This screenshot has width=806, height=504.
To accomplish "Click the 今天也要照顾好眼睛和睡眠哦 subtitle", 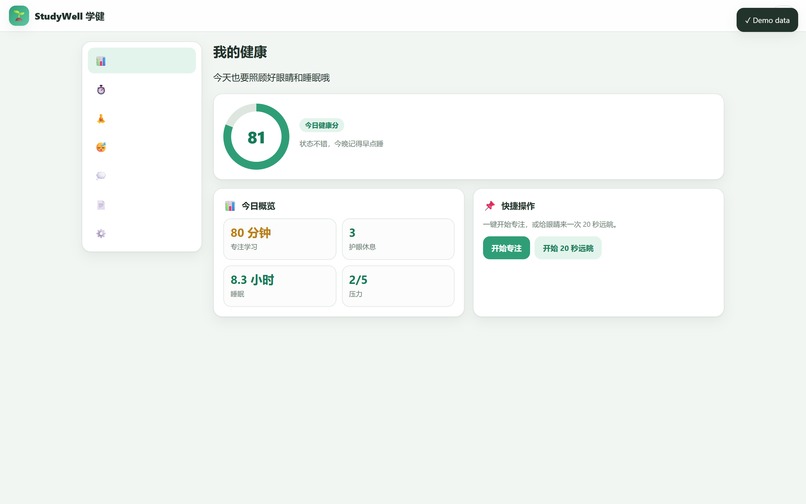I will pyautogui.click(x=271, y=78).
